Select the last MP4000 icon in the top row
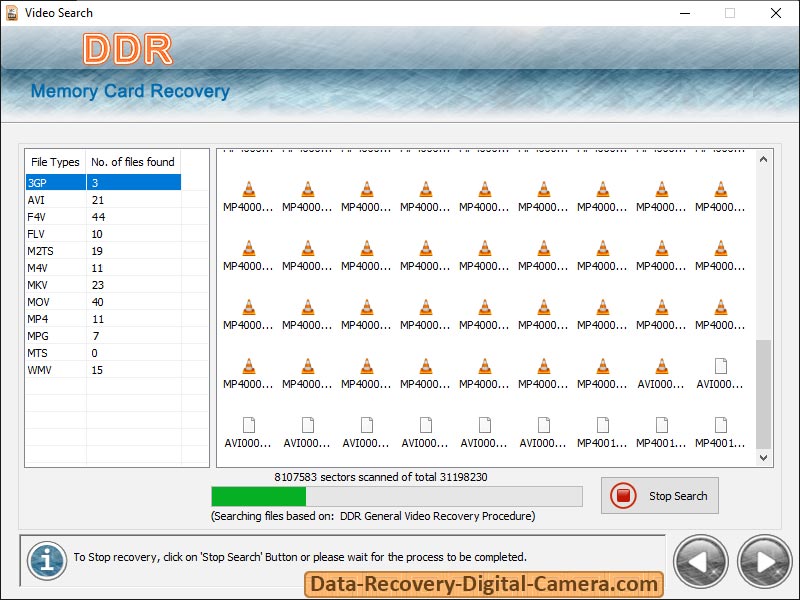 click(x=720, y=186)
